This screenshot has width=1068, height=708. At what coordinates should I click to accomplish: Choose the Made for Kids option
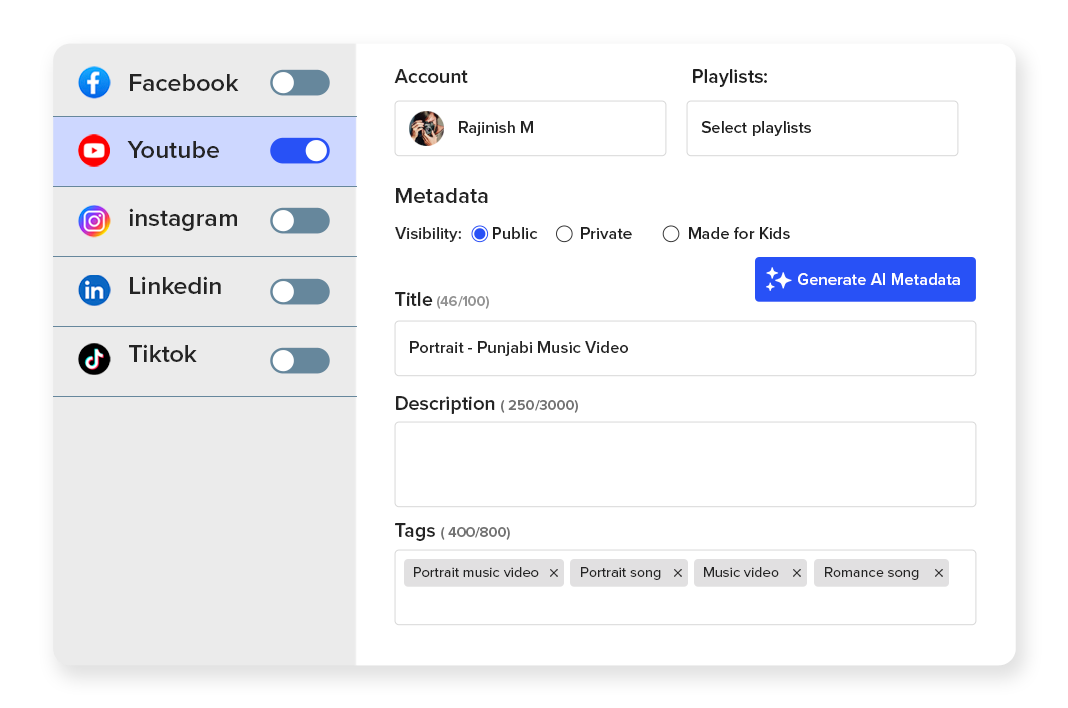pyautogui.click(x=671, y=234)
